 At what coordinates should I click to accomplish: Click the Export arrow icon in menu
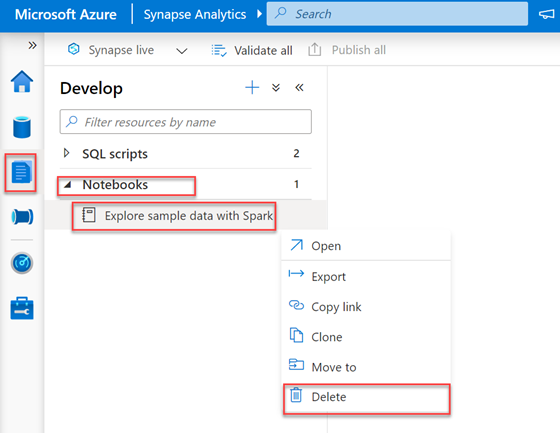coord(296,274)
